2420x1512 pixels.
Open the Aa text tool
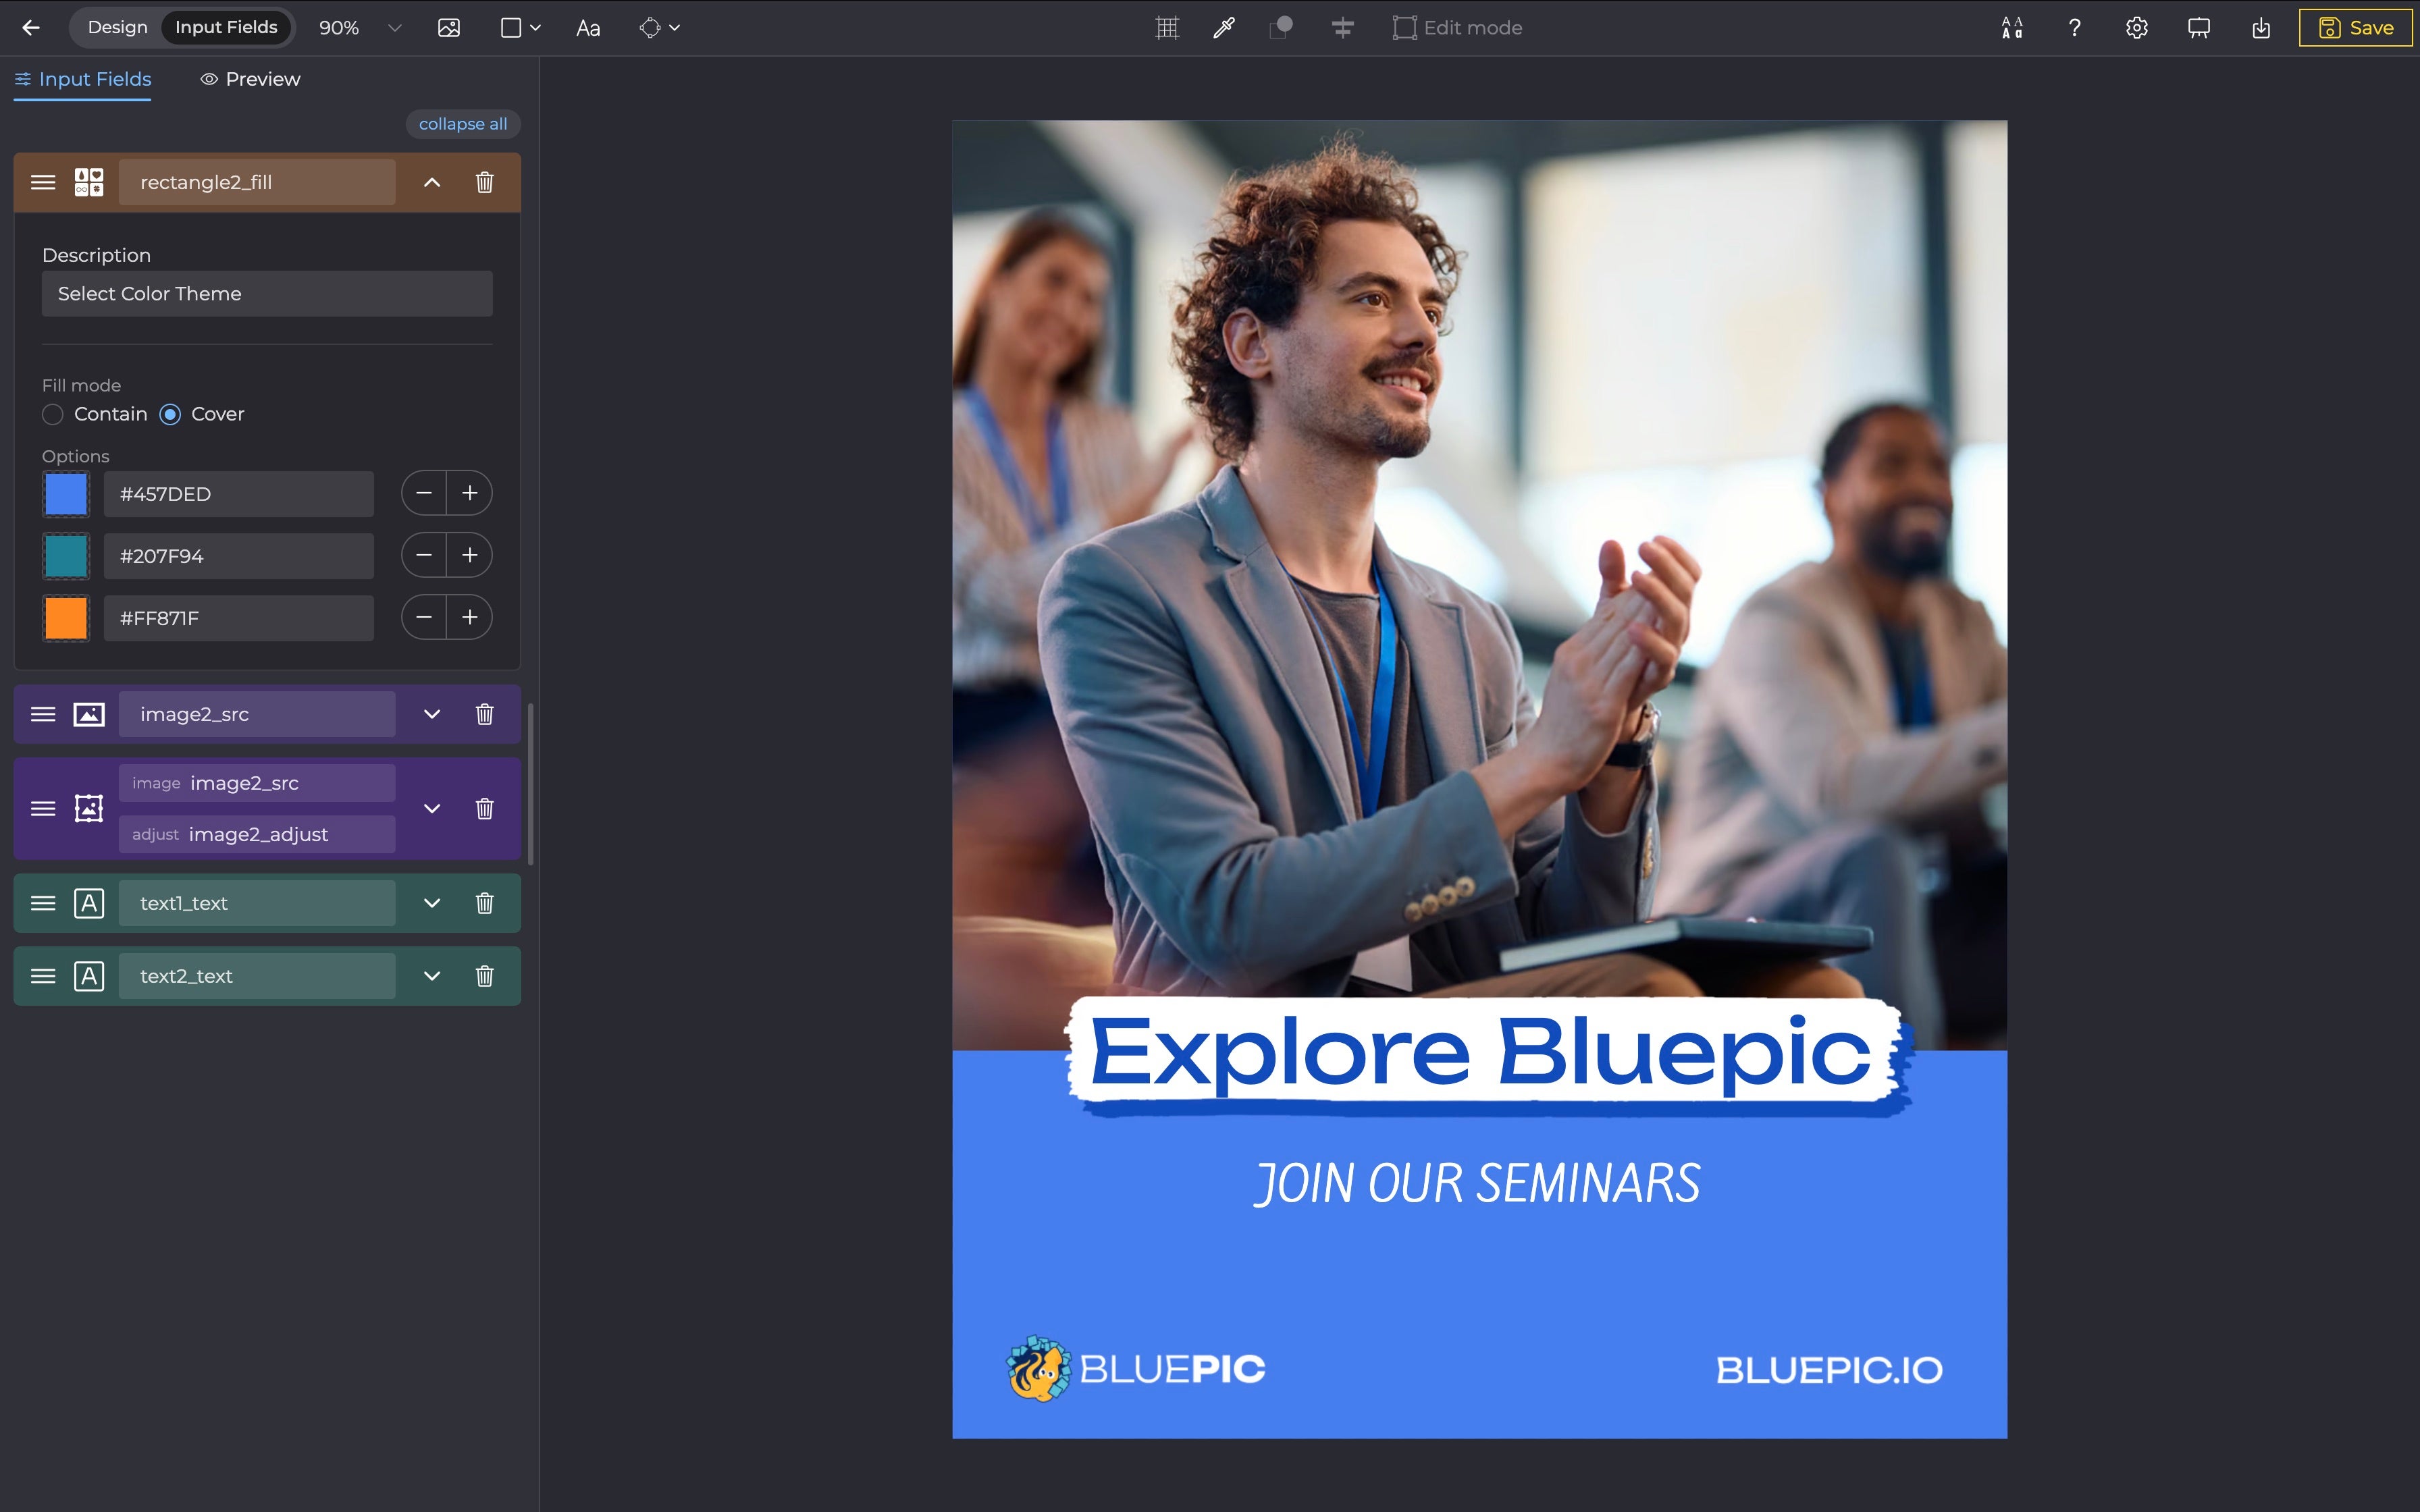588,28
